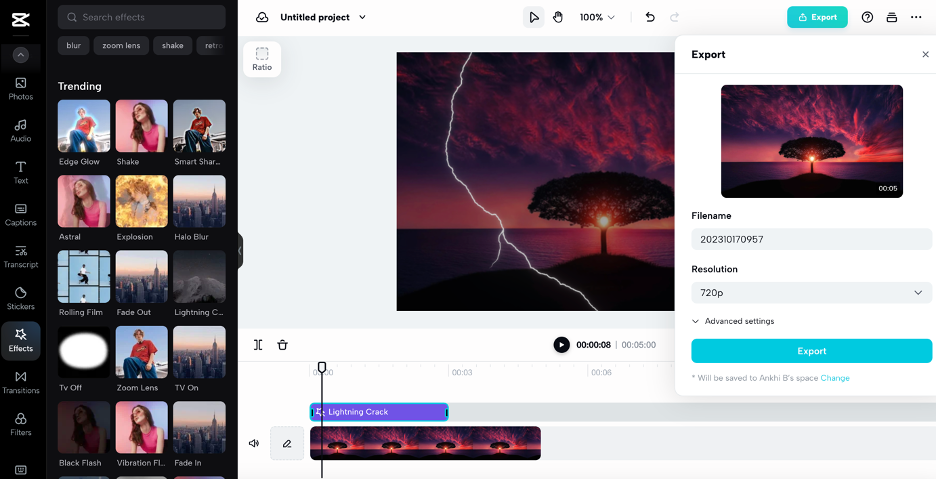The height and width of the screenshot is (480, 936).
Task: Select the Shake effect thumbnail
Action: pos(141,126)
